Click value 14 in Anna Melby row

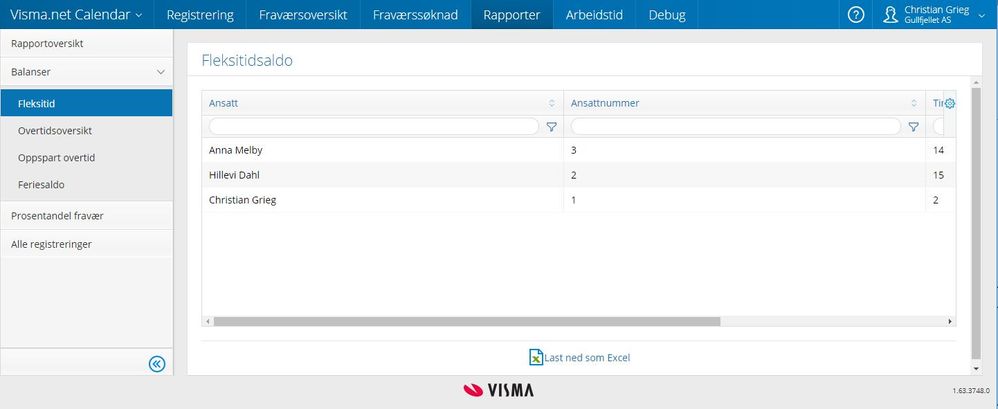point(938,151)
